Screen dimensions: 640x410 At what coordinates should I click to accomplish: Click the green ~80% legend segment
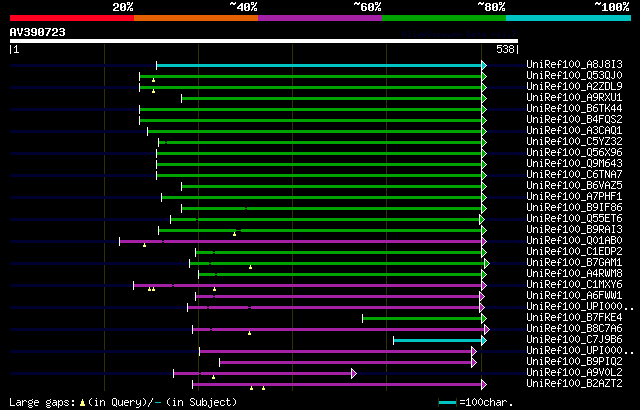pos(444,18)
